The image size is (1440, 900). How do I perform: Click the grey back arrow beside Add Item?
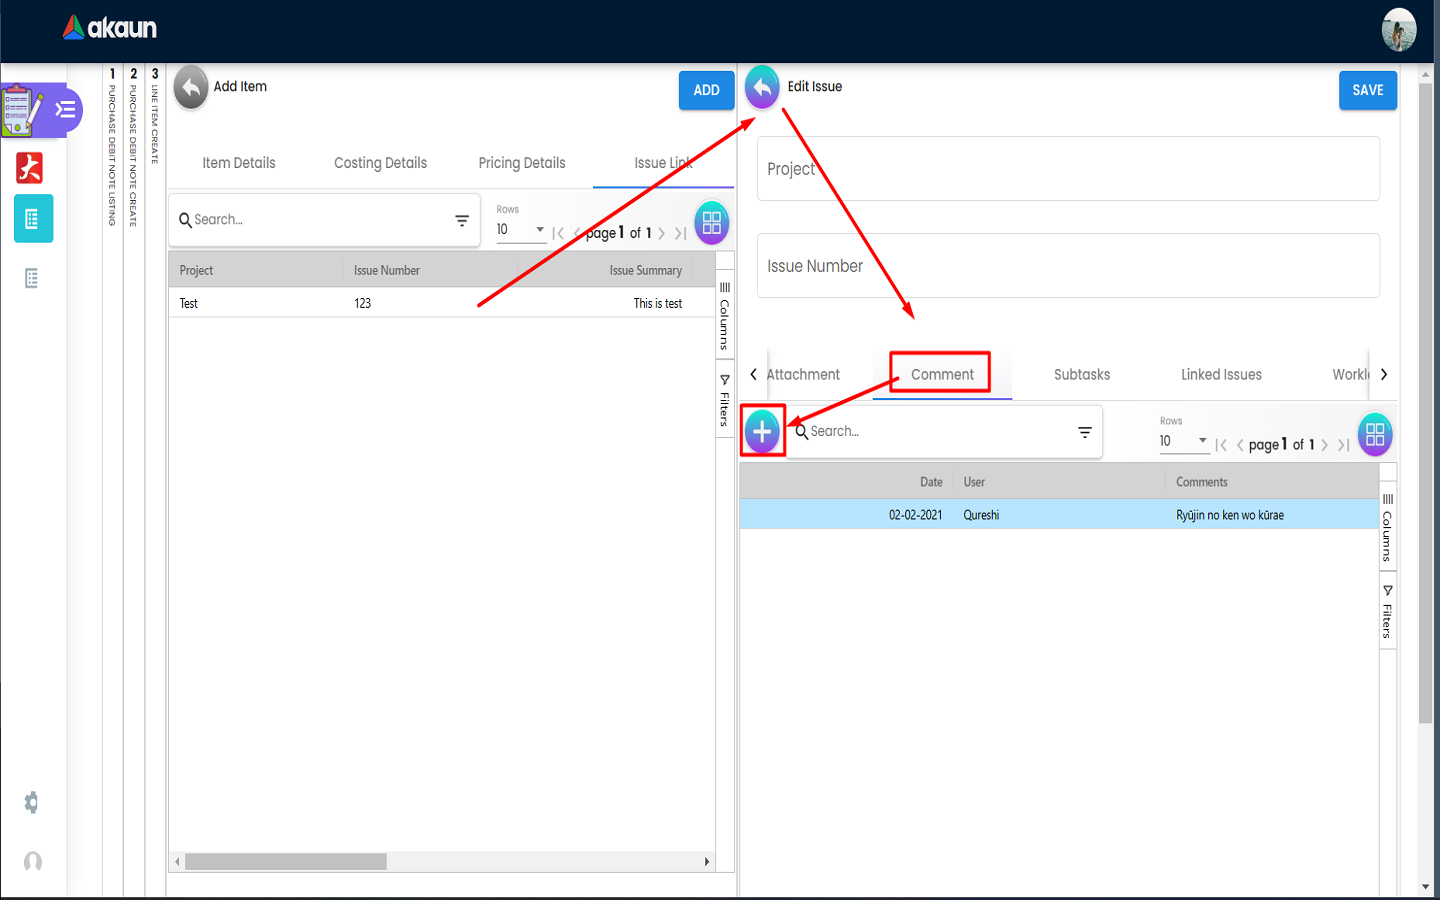tap(191, 88)
